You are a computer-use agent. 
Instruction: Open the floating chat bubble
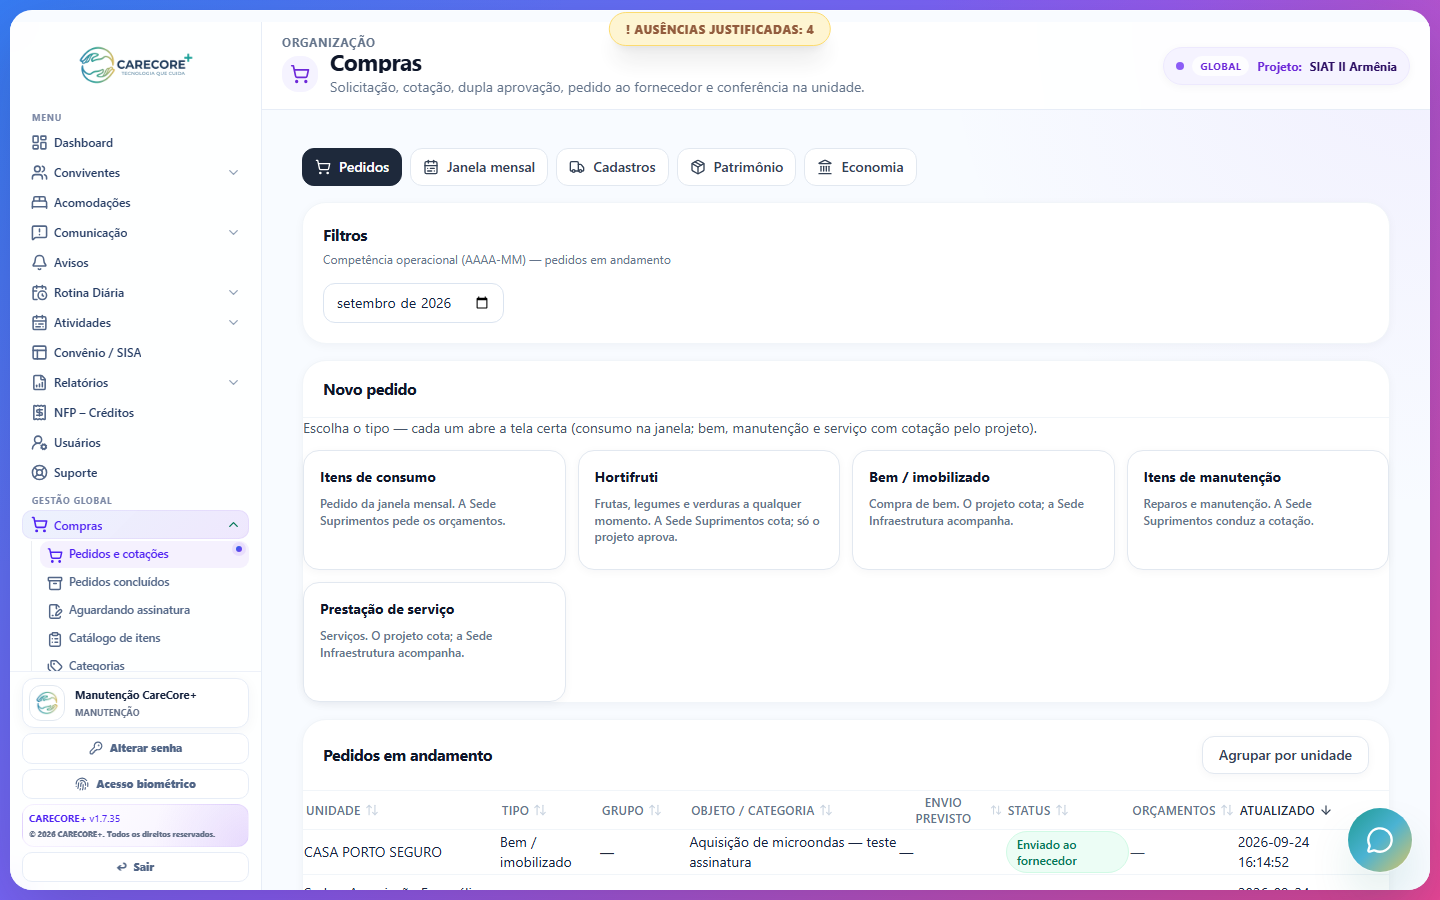pos(1379,840)
